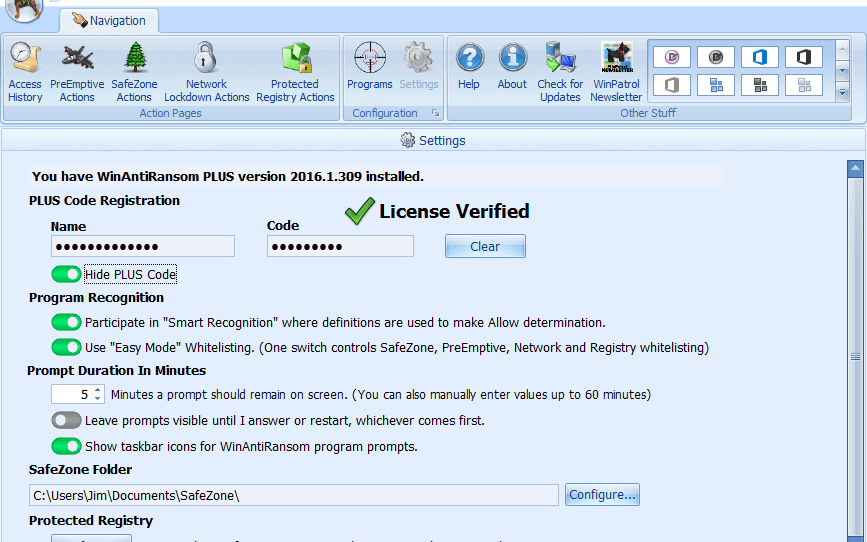Click into the registration Code field

pyautogui.click(x=340, y=246)
